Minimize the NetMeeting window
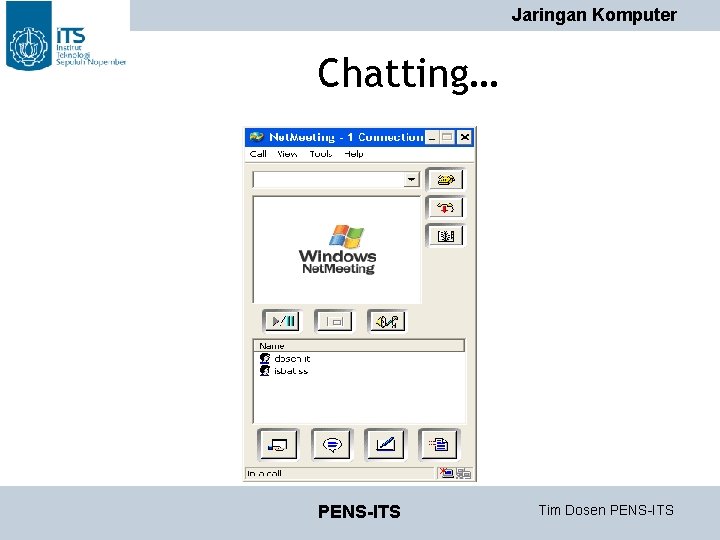 pyautogui.click(x=432, y=137)
